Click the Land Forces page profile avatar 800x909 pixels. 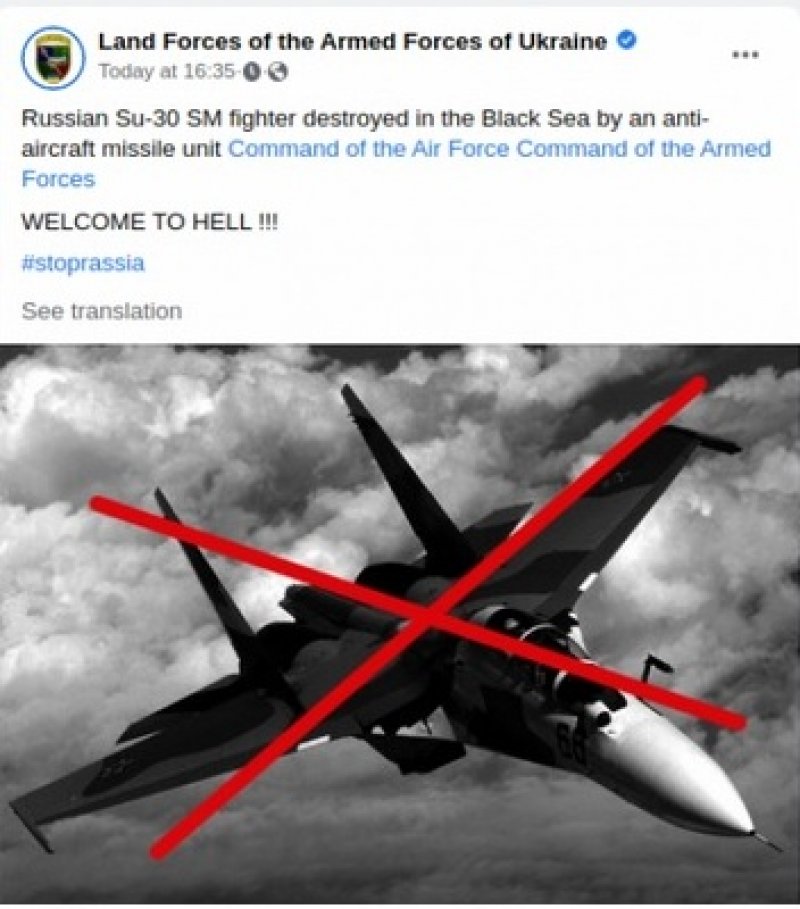(x=53, y=57)
